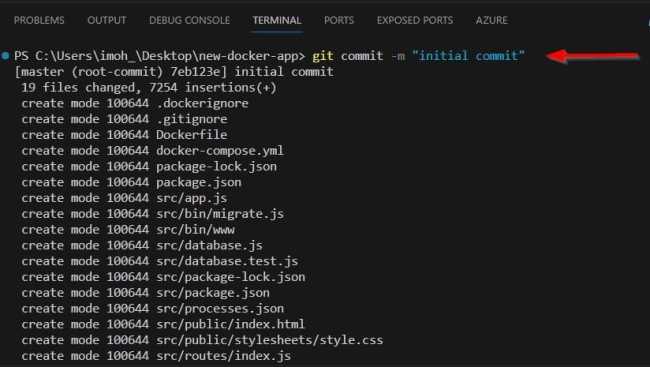Viewport: 650px width, 367px height.
Task: Click the src/database.js line
Action: [142, 245]
